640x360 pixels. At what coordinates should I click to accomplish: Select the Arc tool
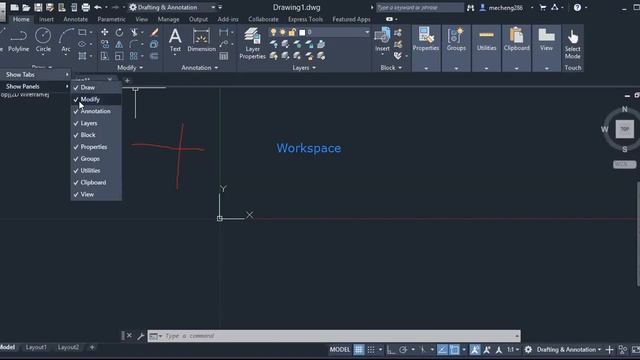coord(66,40)
